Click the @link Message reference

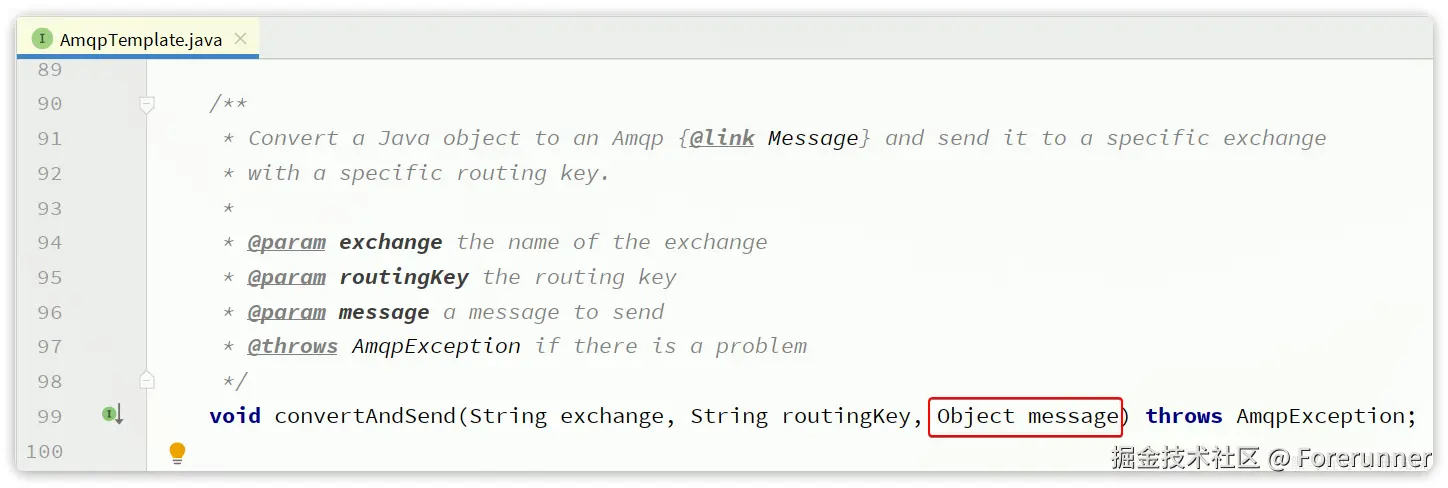pyautogui.click(x=772, y=138)
